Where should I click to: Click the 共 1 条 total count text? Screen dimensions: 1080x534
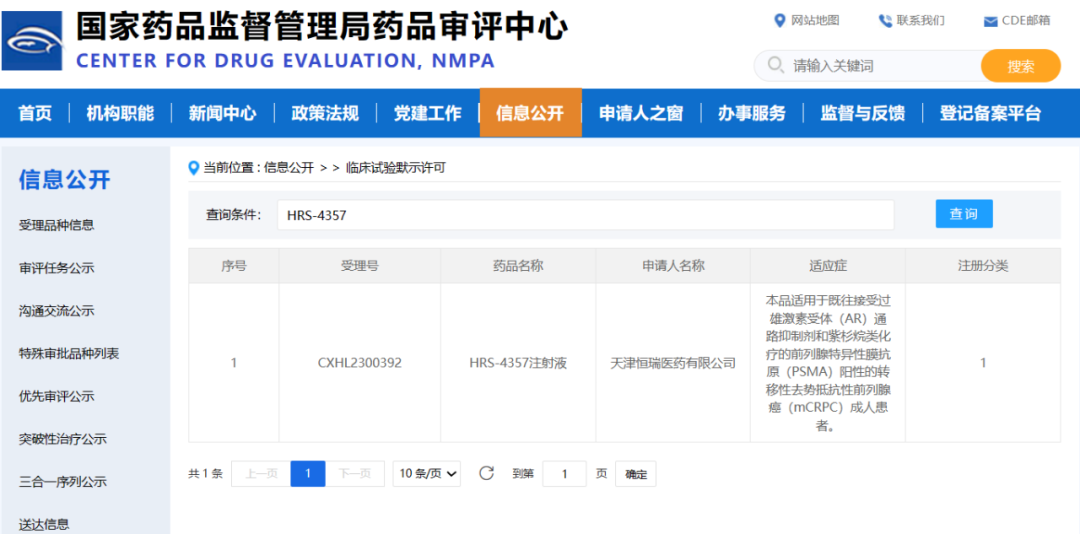(205, 474)
